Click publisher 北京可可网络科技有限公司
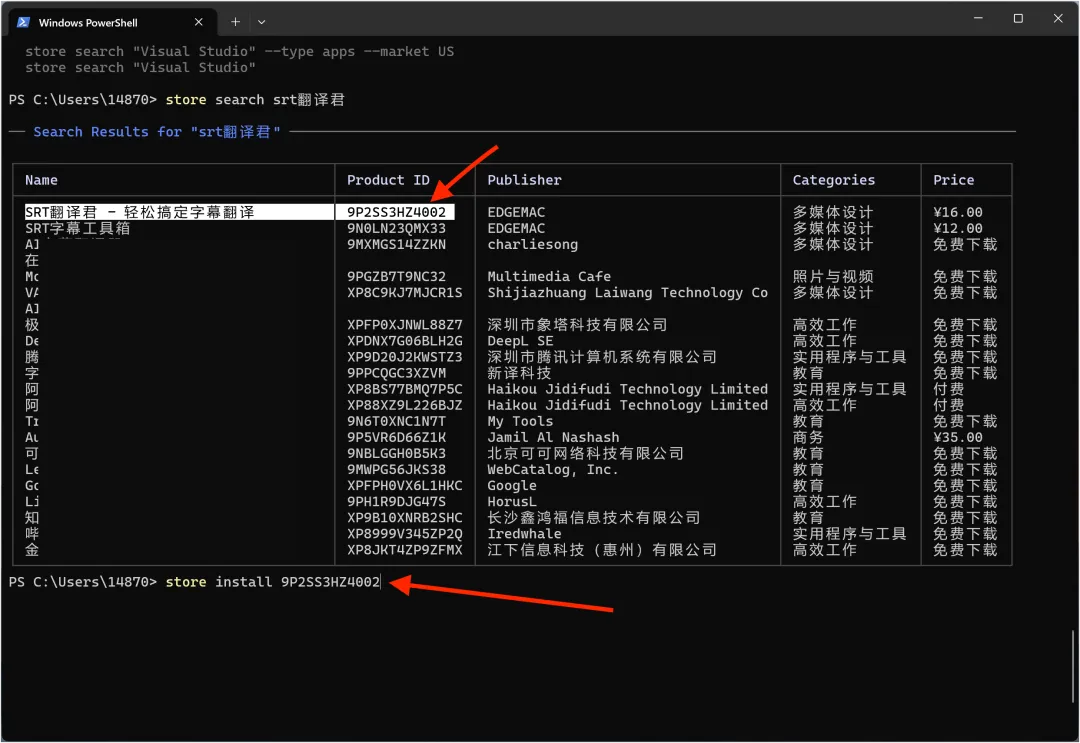Viewport: 1080px width, 743px height. click(x=585, y=453)
